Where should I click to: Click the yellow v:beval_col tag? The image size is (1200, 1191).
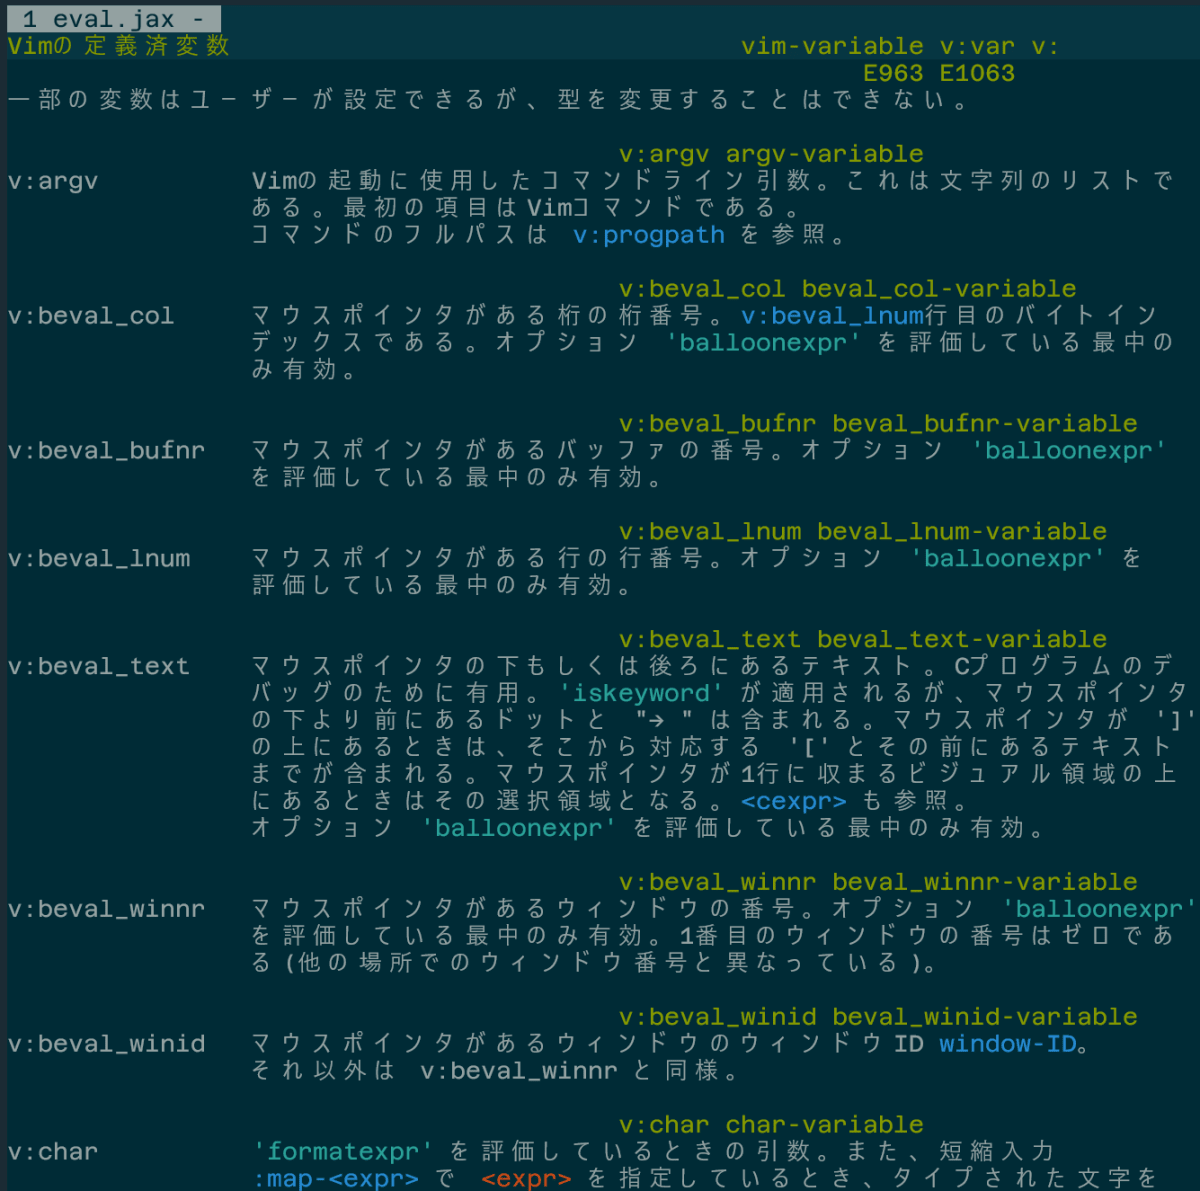[x=702, y=289]
